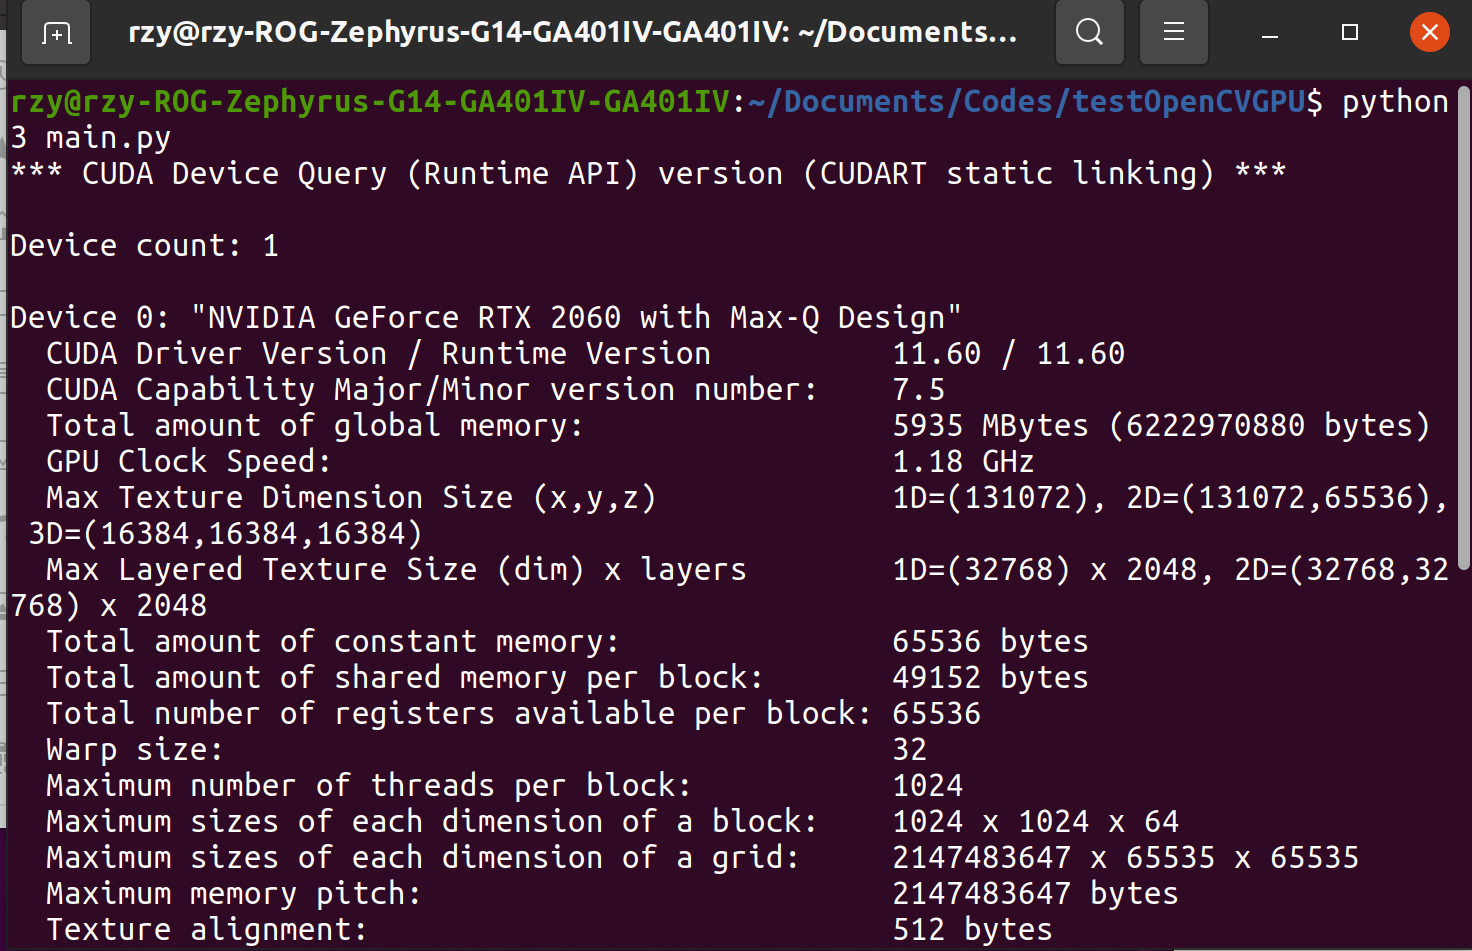This screenshot has height=951, width=1472.
Task: Click the CUDA Capability value 7.5
Action: pyautogui.click(x=918, y=390)
